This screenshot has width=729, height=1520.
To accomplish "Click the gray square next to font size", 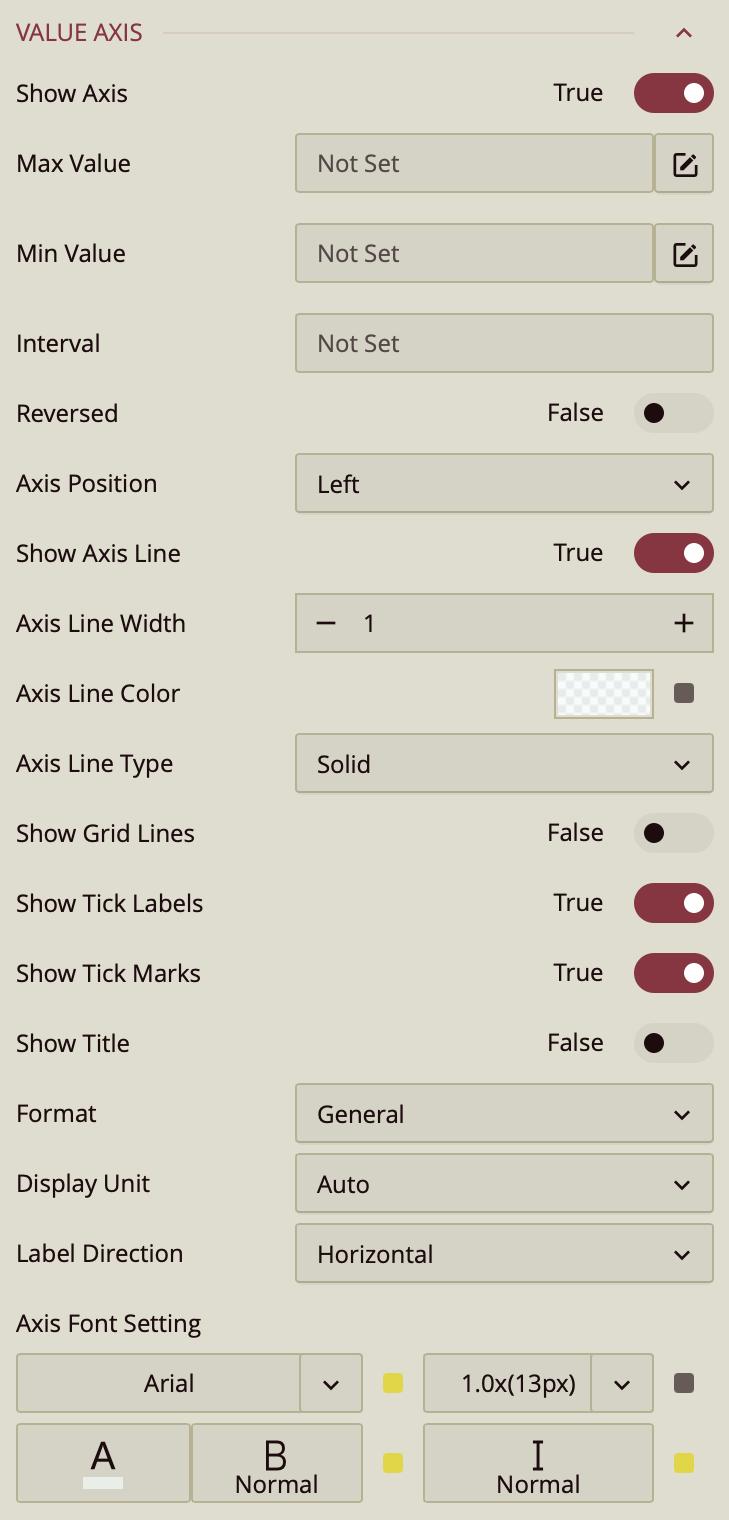I will (x=684, y=1384).
